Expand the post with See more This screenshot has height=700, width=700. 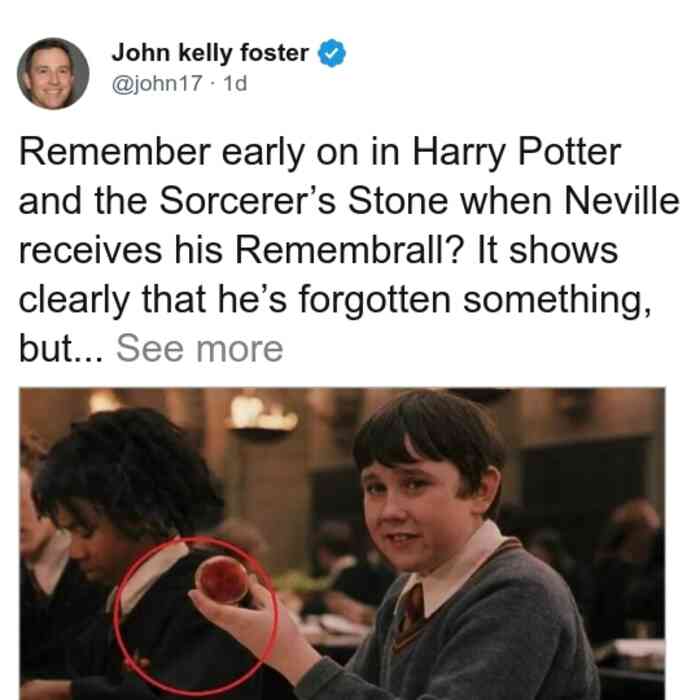coord(200,349)
